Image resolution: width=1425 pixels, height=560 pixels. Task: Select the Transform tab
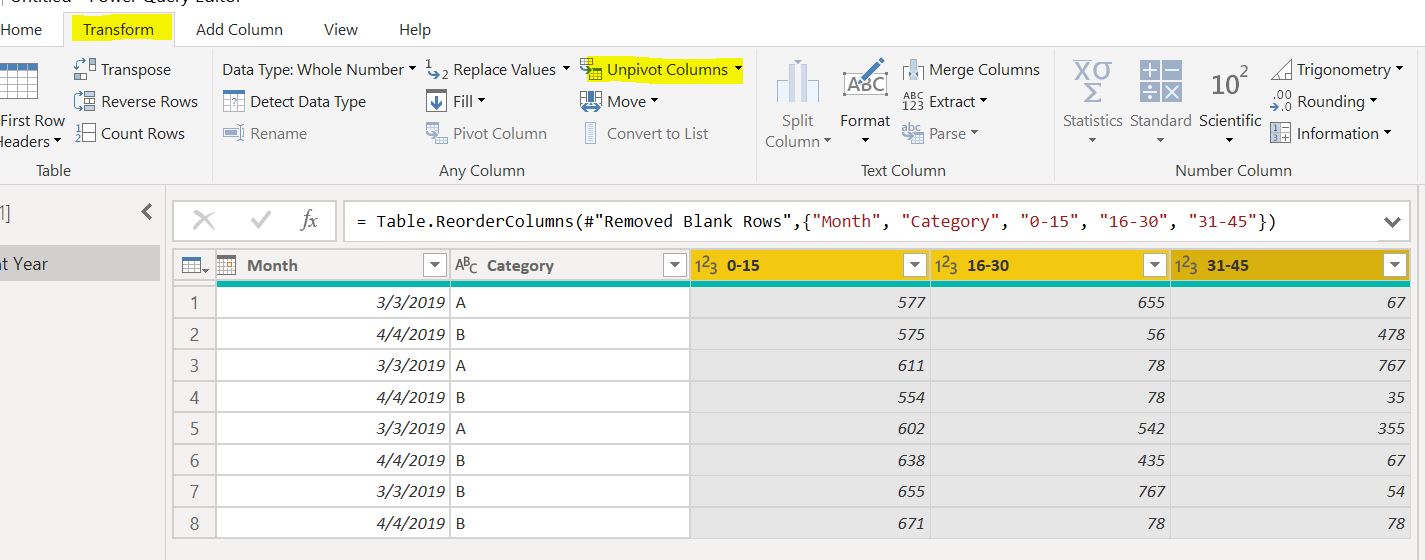(x=118, y=29)
